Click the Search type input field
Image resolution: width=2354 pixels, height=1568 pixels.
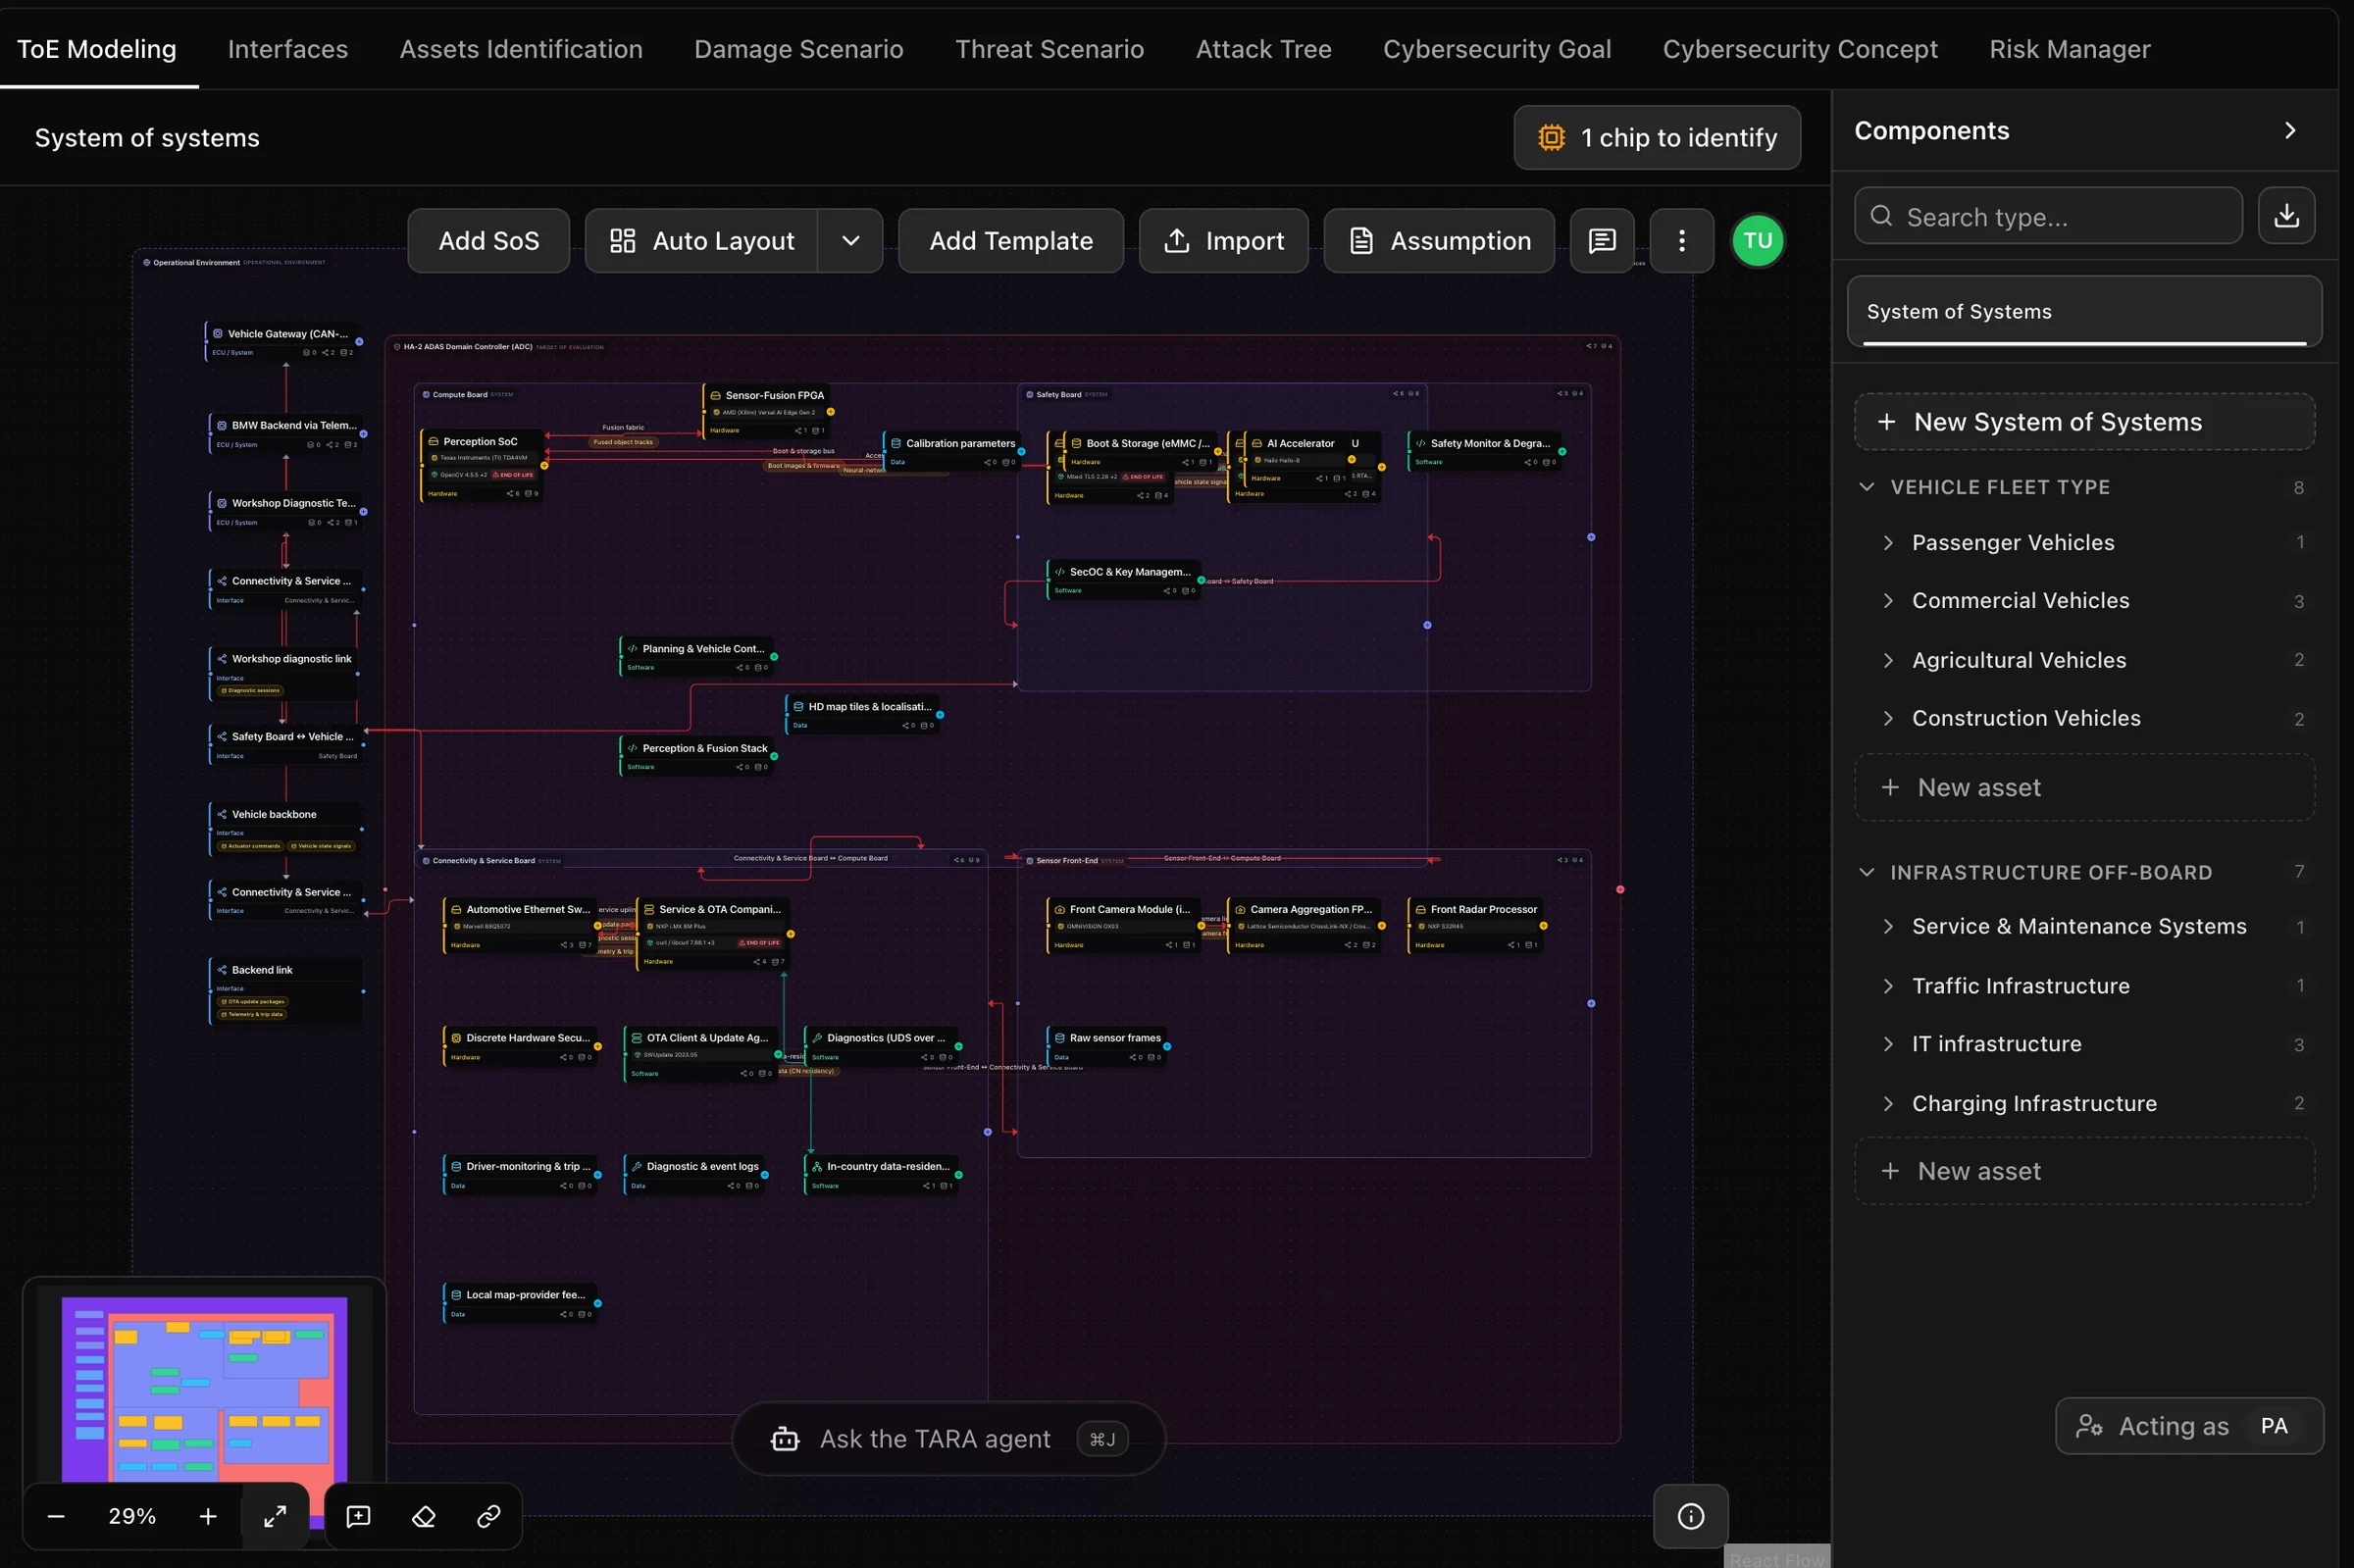click(x=2047, y=216)
